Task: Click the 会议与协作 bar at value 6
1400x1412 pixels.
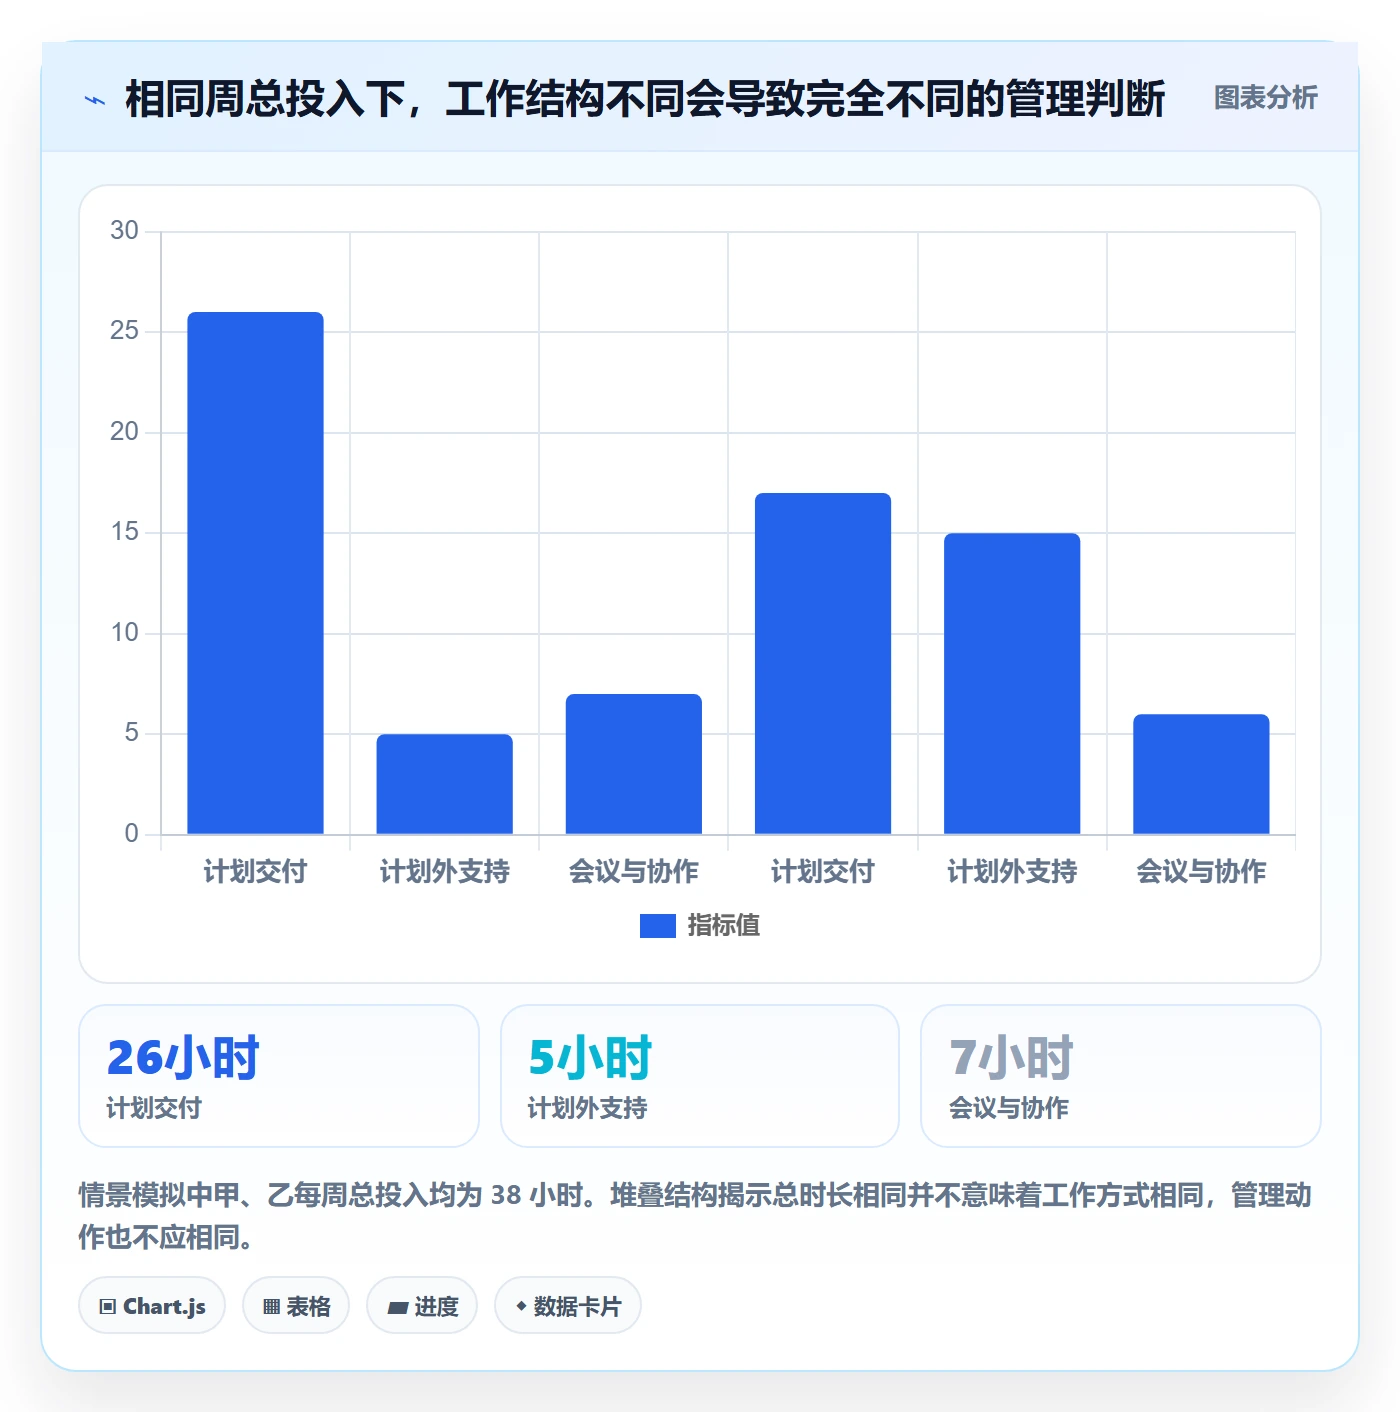Action: coord(1201,774)
